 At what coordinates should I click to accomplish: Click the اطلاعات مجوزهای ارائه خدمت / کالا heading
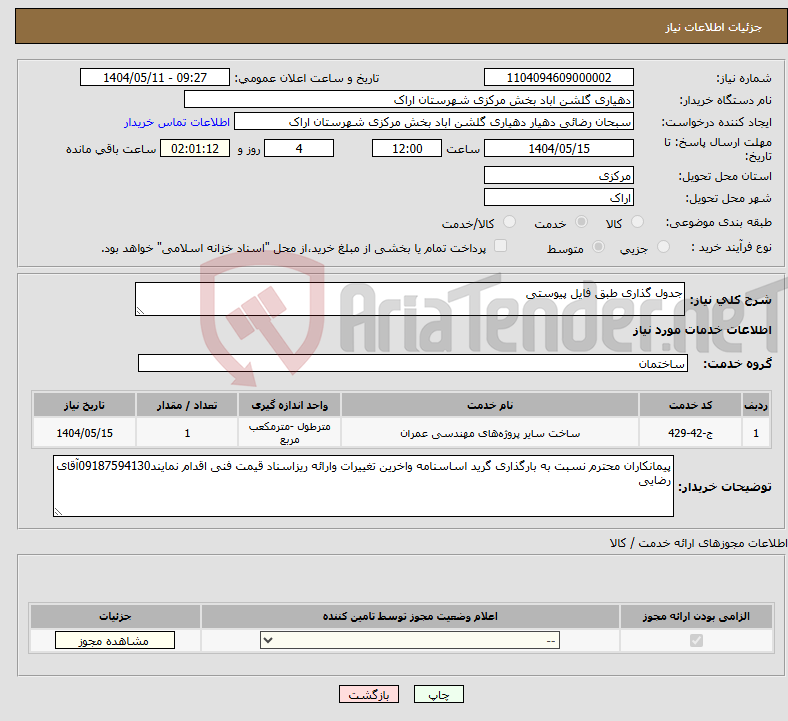pos(698,543)
